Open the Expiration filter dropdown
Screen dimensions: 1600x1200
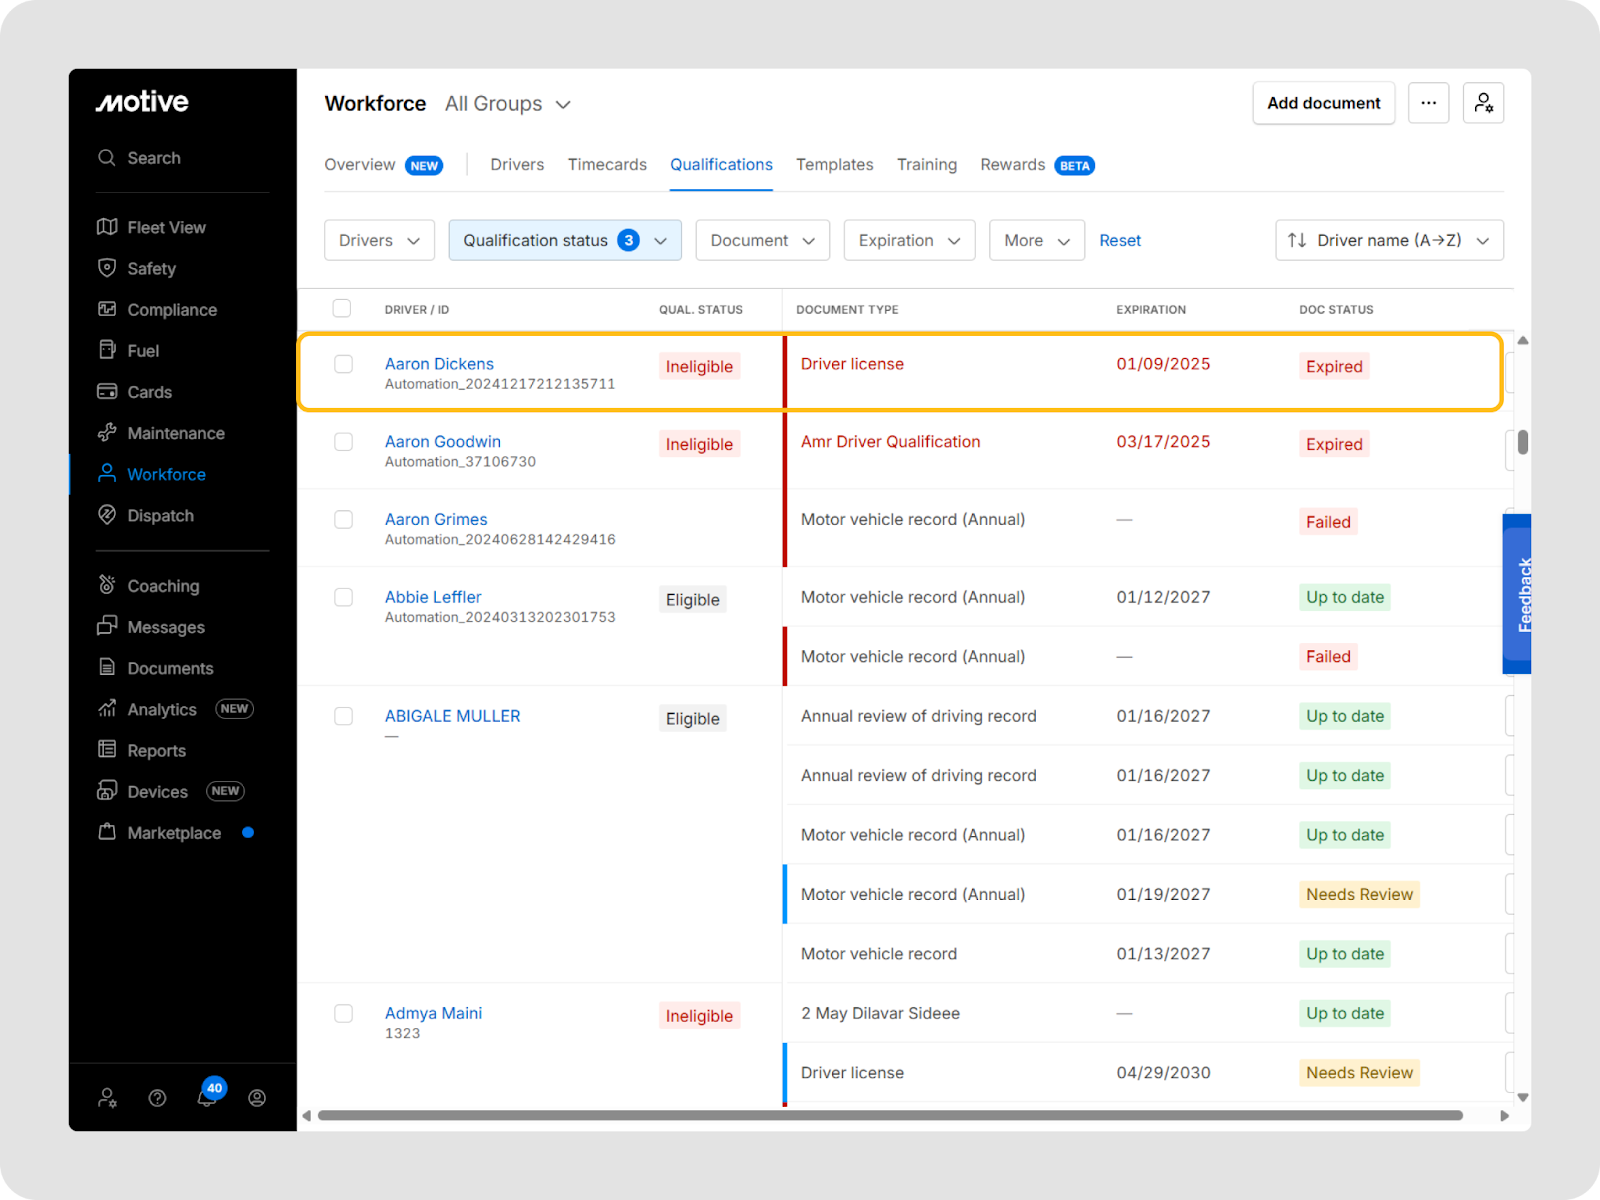point(908,241)
